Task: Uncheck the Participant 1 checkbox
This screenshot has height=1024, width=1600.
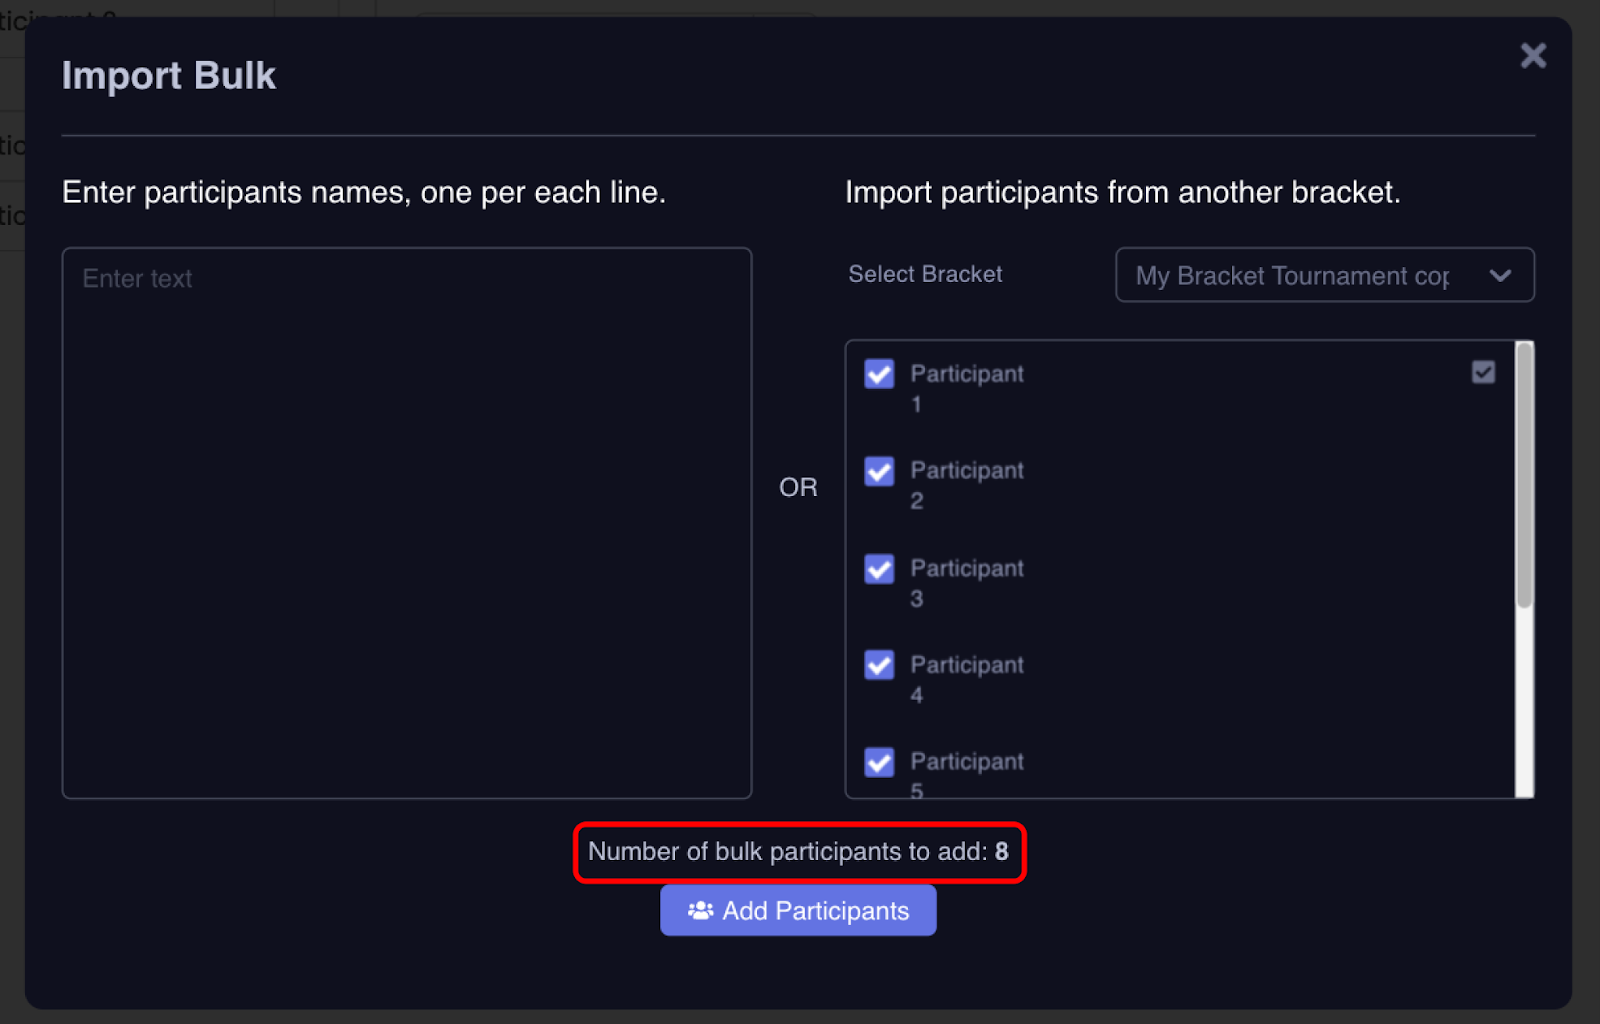Action: [x=879, y=374]
